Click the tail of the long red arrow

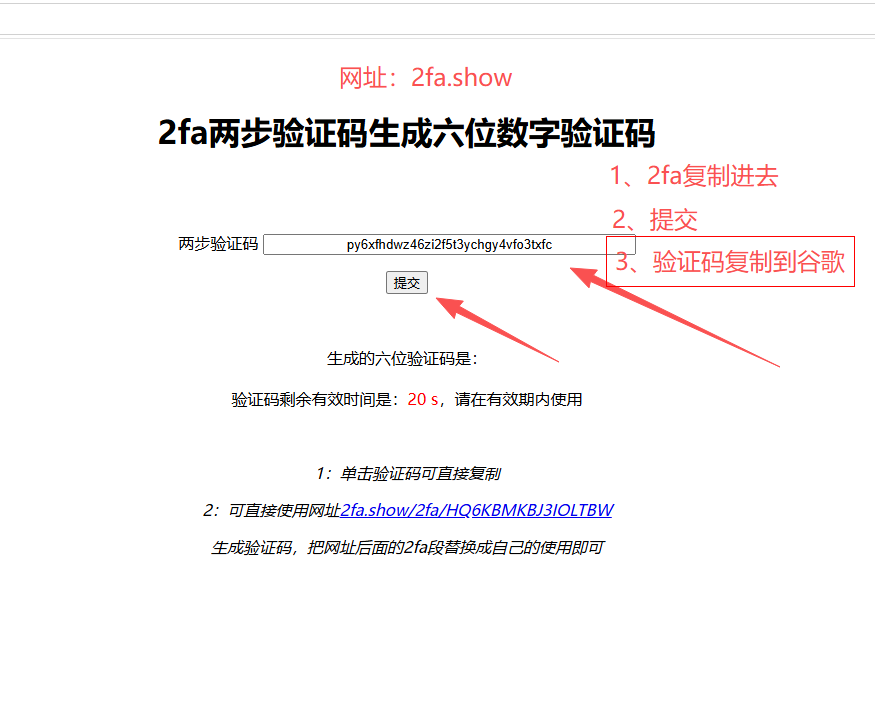tap(776, 364)
